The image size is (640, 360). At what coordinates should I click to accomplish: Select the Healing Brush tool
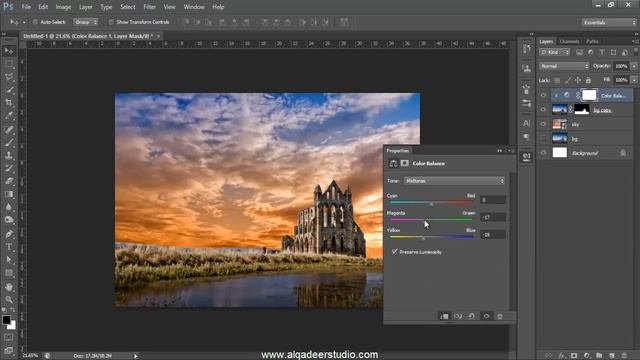[9, 130]
